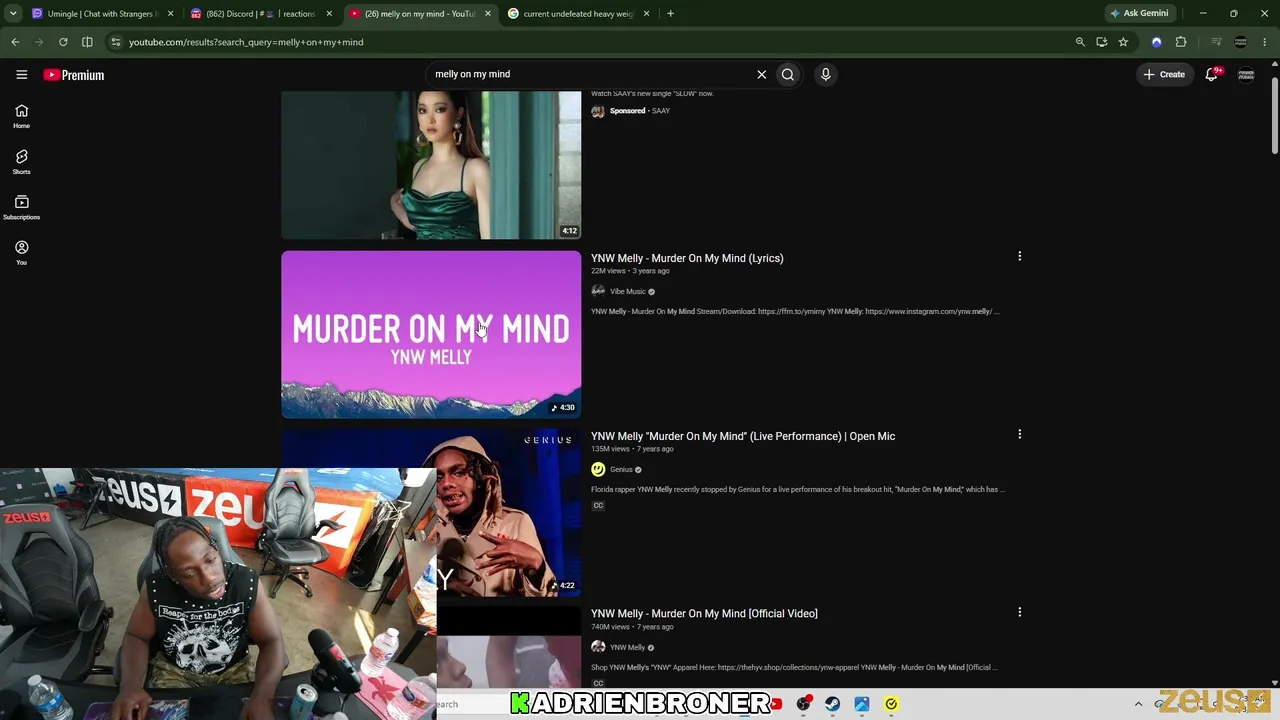
Task: Bookmark this page with the star
Action: [x=1123, y=42]
